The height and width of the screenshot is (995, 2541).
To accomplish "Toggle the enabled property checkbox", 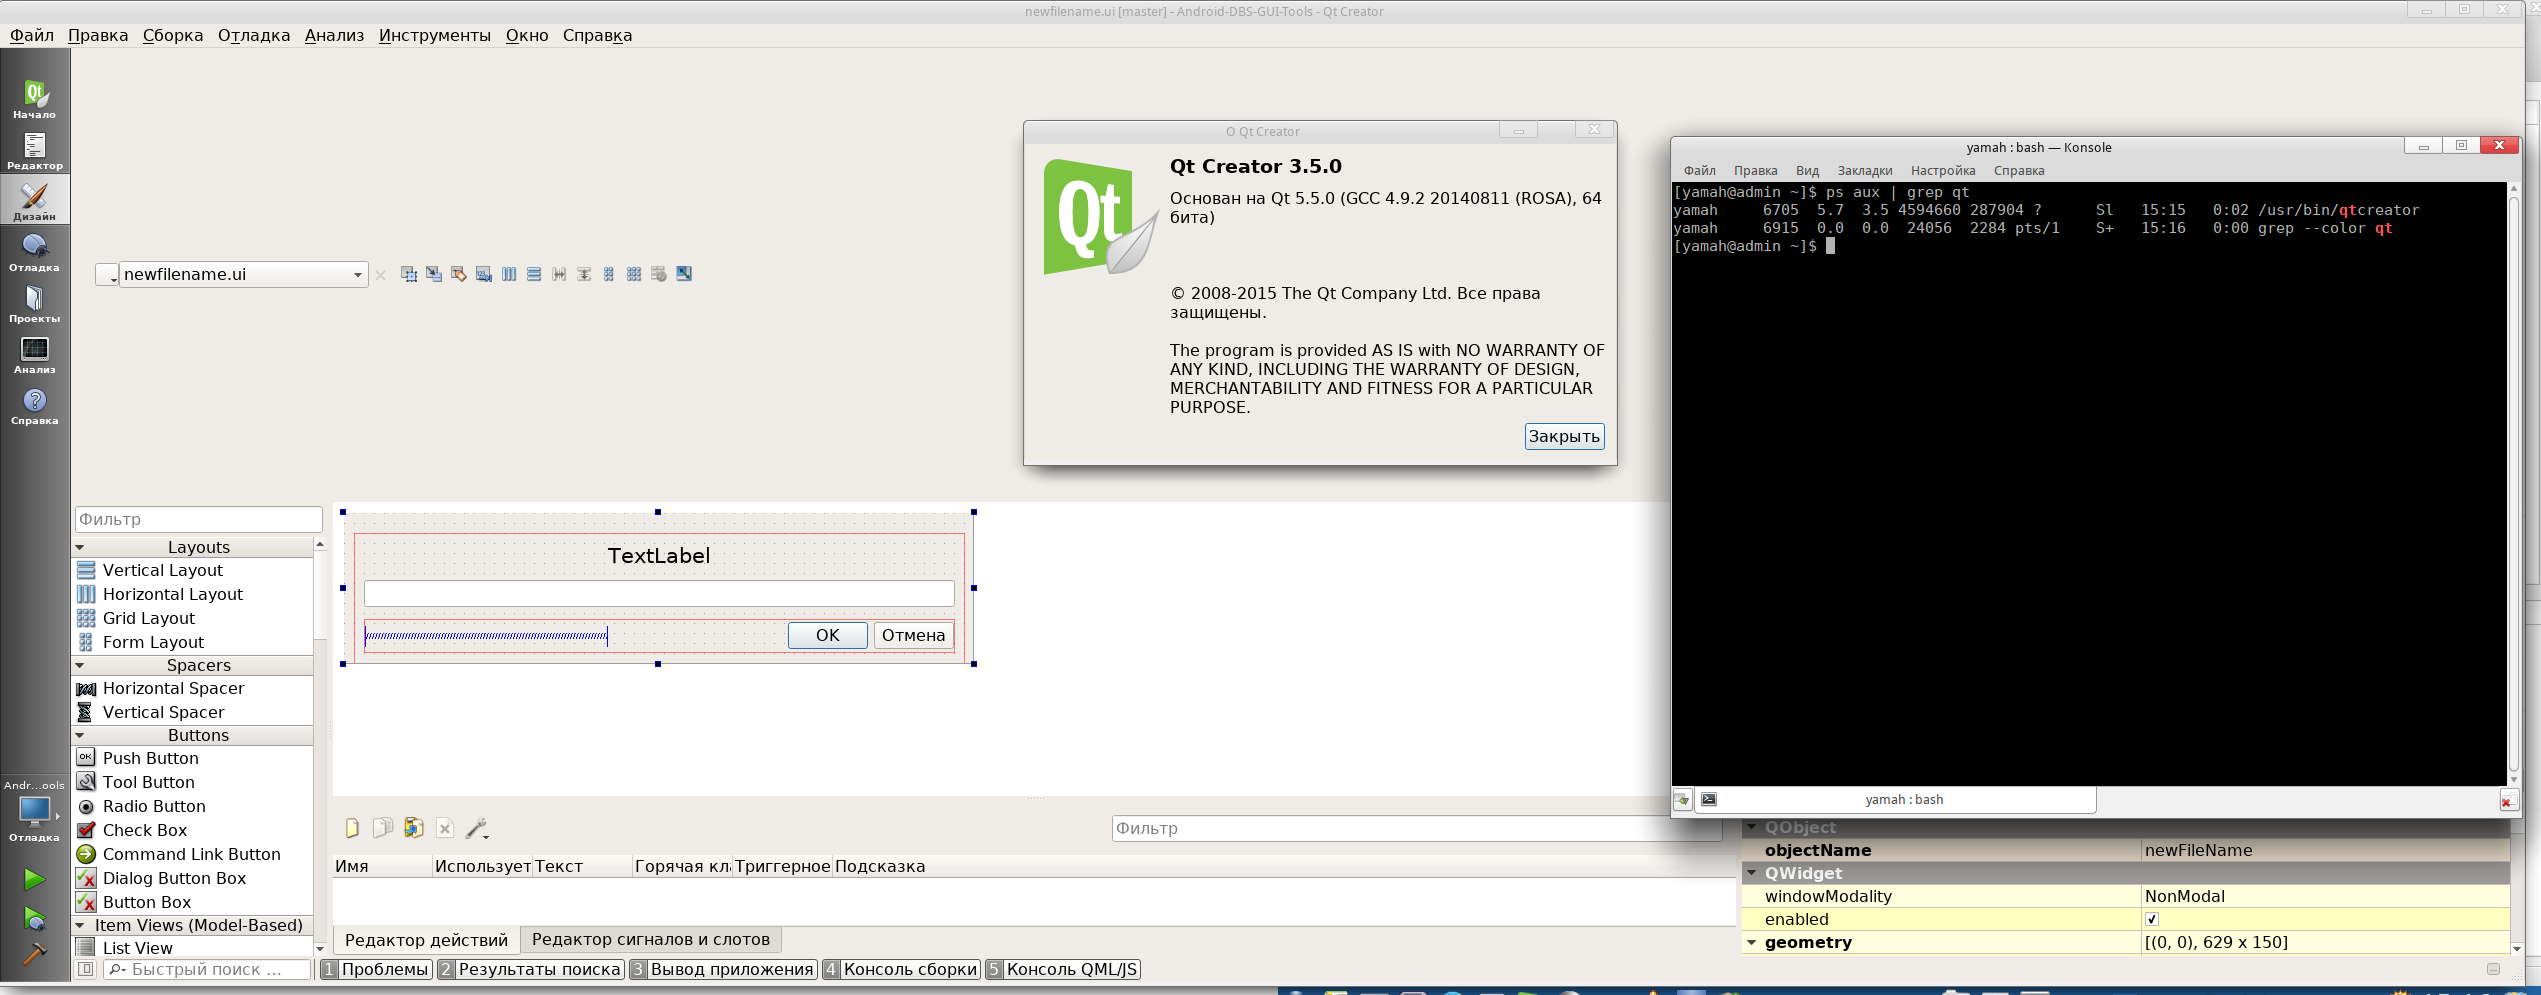I will coord(2152,919).
